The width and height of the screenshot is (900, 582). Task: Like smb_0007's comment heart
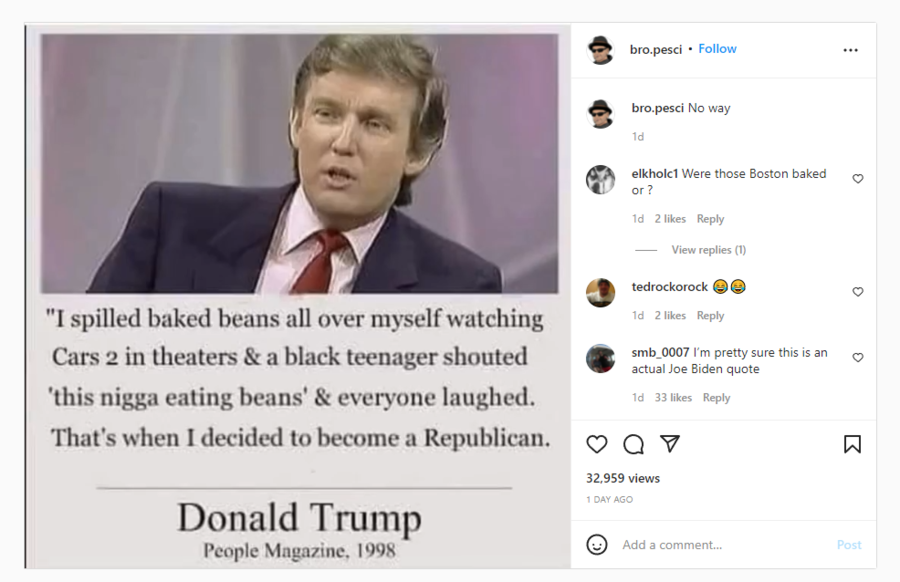click(x=858, y=357)
